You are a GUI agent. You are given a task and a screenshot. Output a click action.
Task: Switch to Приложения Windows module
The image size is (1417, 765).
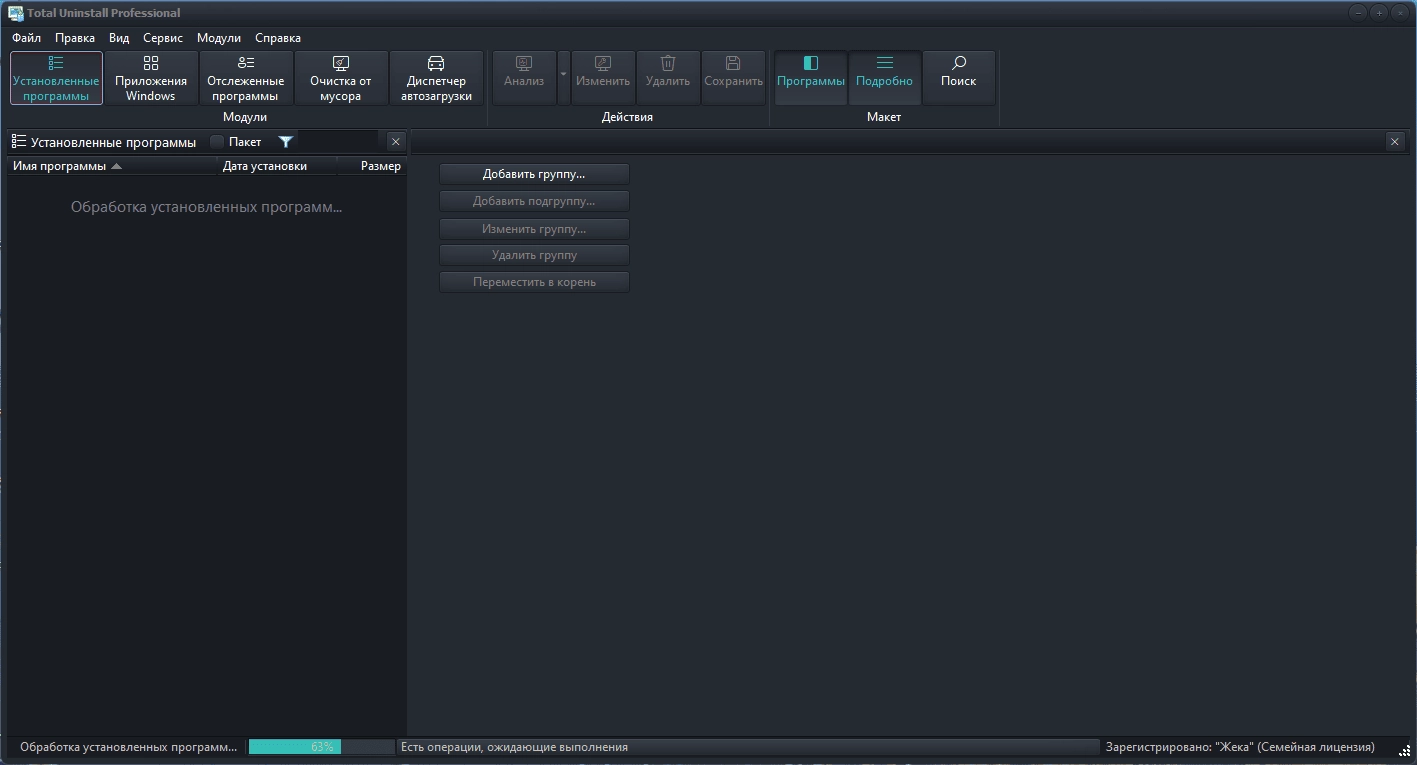(151, 78)
